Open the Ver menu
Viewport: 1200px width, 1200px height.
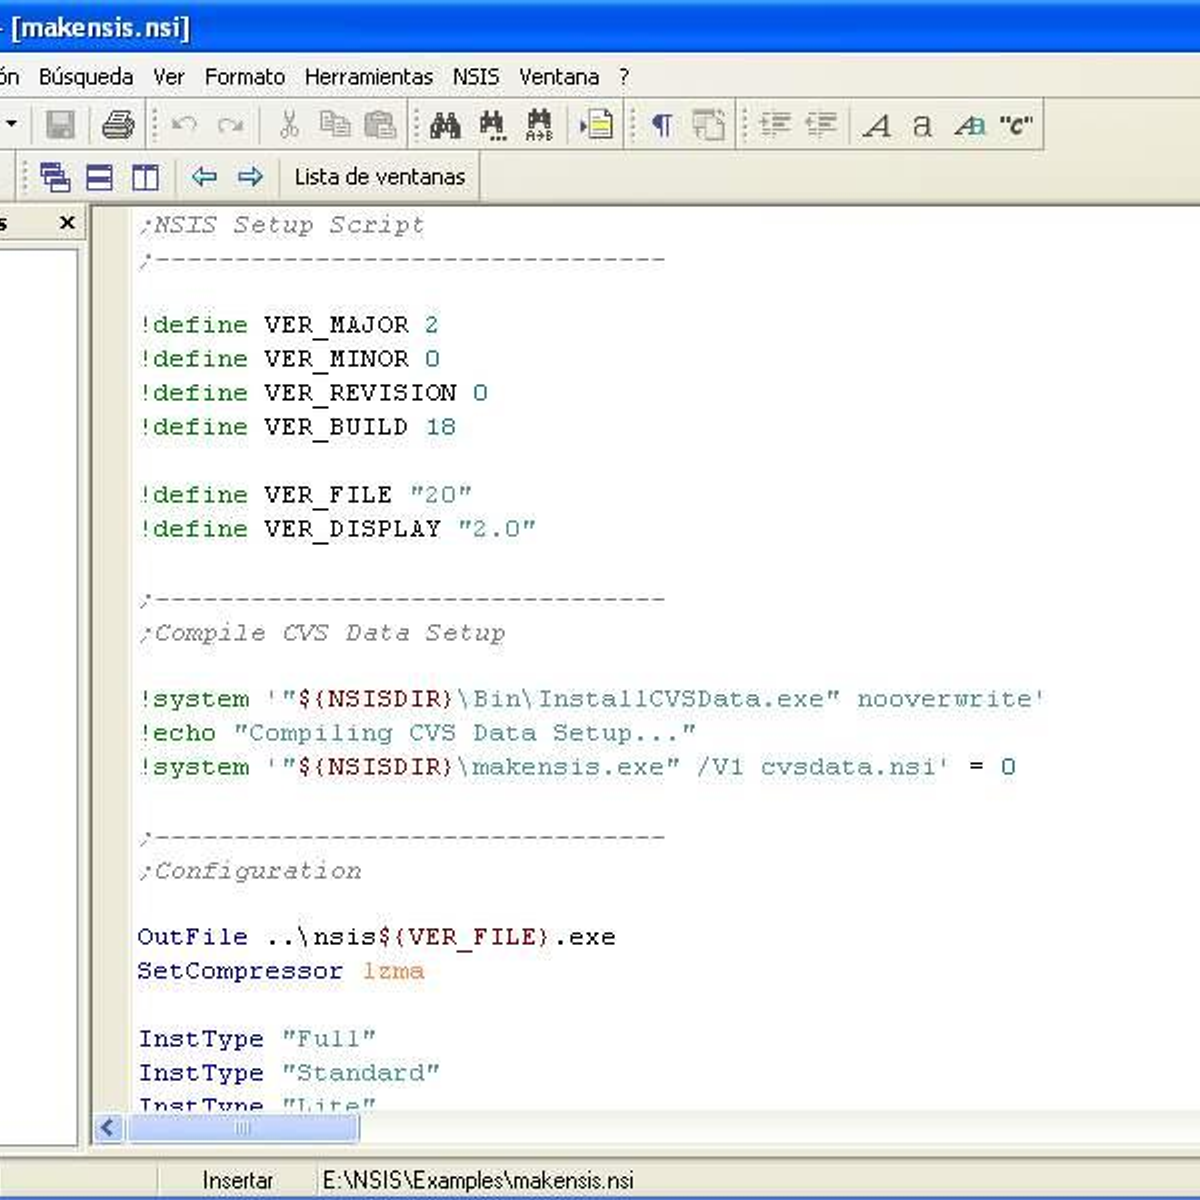(x=169, y=77)
